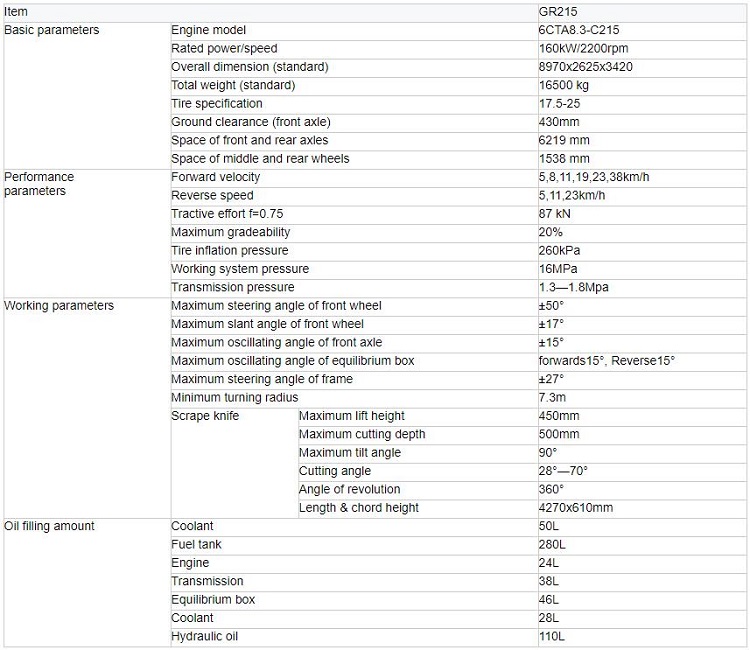The height and width of the screenshot is (650, 750).
Task: Select the Transmission pressure 1.3—1.8Mpa value
Action: pyautogui.click(x=574, y=287)
